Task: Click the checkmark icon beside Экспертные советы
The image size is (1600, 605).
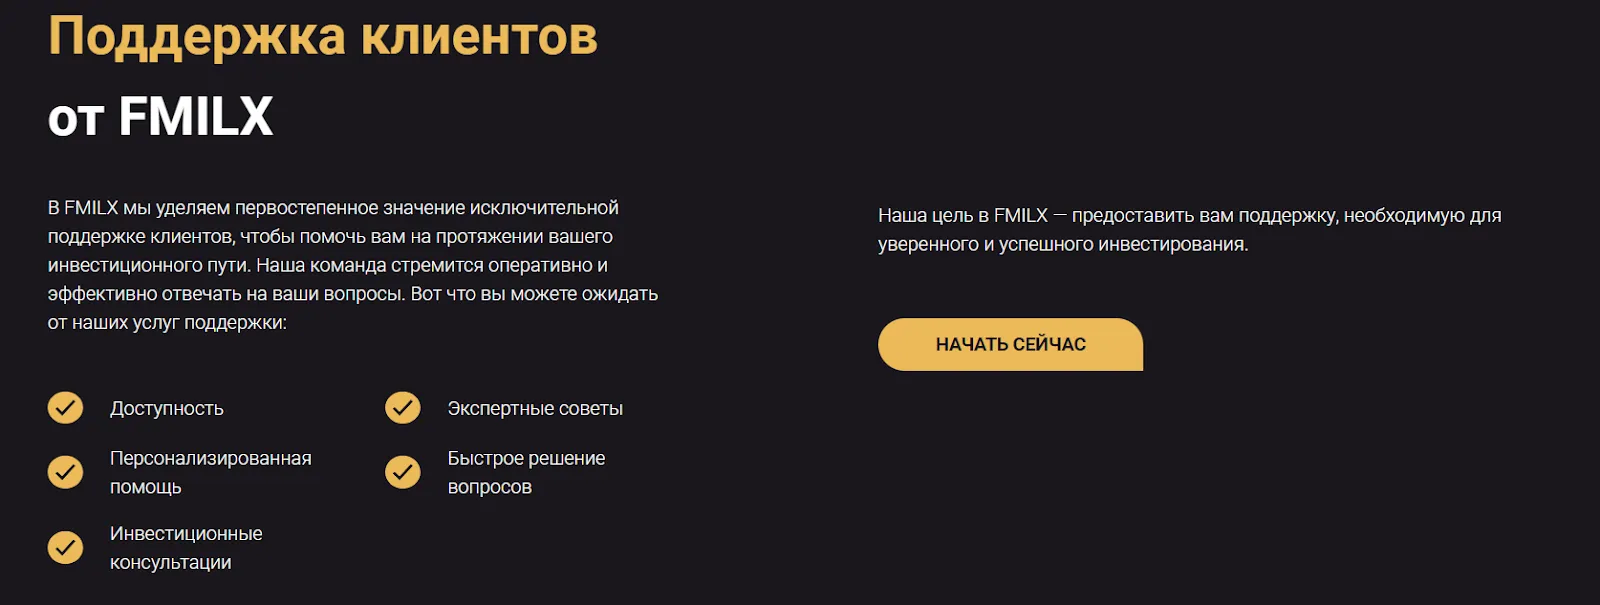Action: 403,407
